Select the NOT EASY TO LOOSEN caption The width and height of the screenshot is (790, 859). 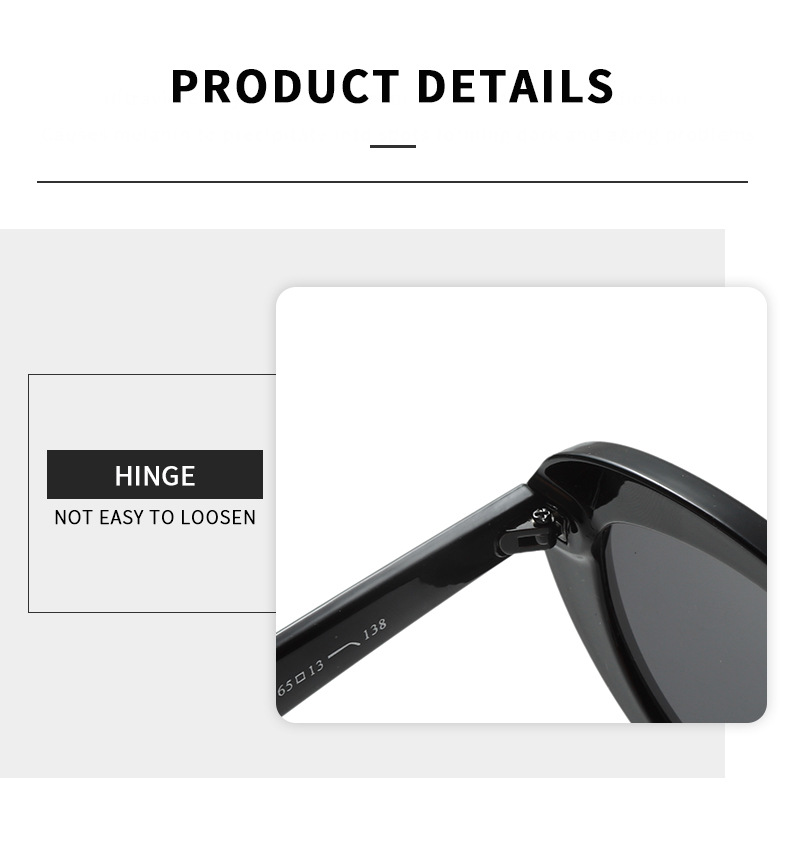coord(155,517)
